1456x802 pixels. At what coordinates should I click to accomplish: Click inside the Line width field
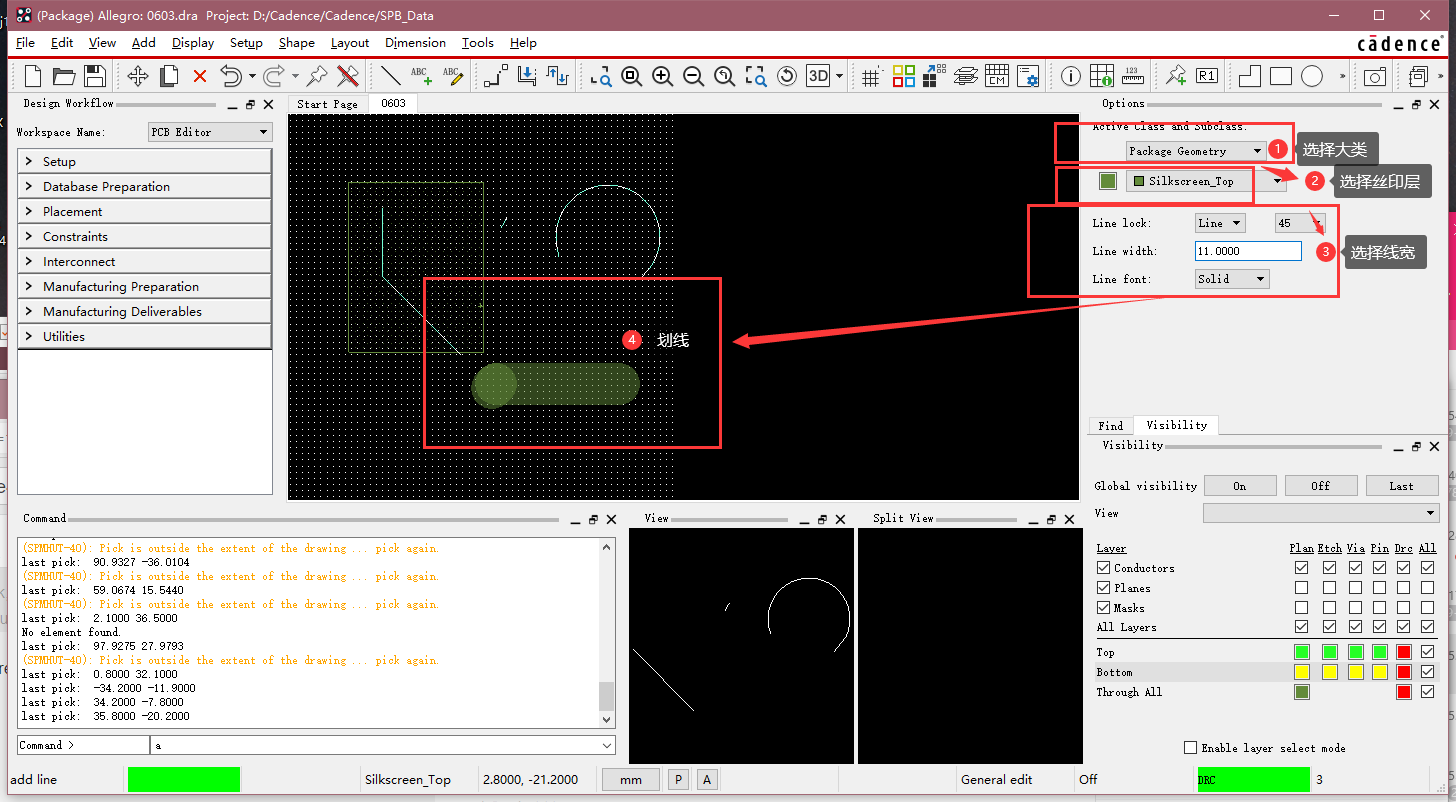1247,251
